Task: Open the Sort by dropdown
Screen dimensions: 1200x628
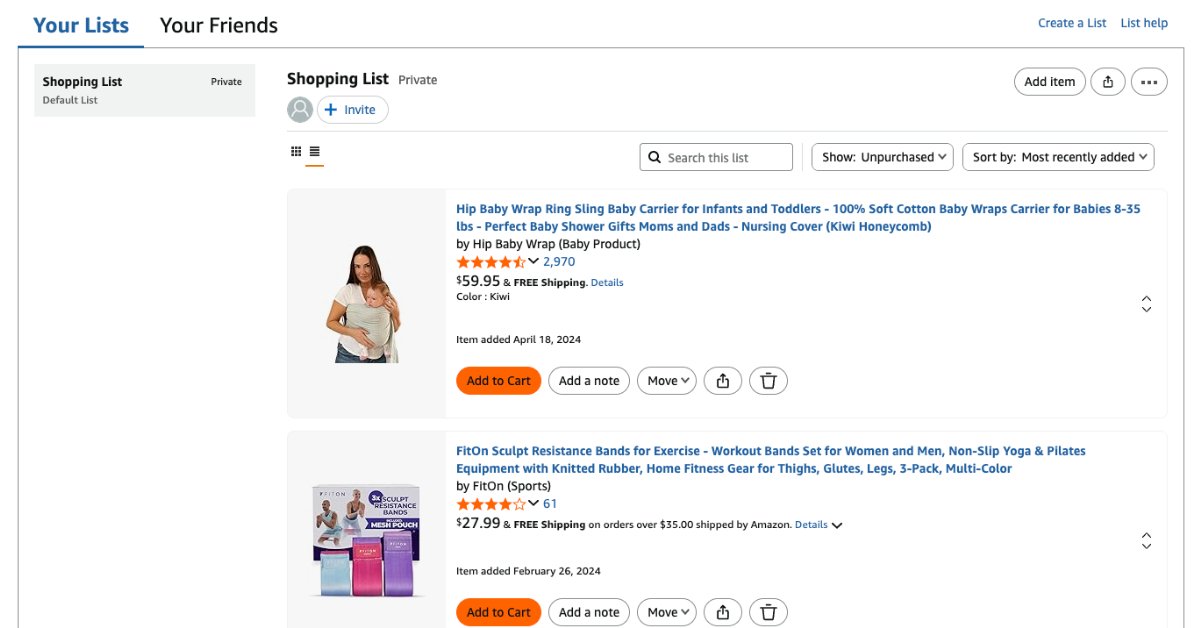Action: click(1058, 157)
